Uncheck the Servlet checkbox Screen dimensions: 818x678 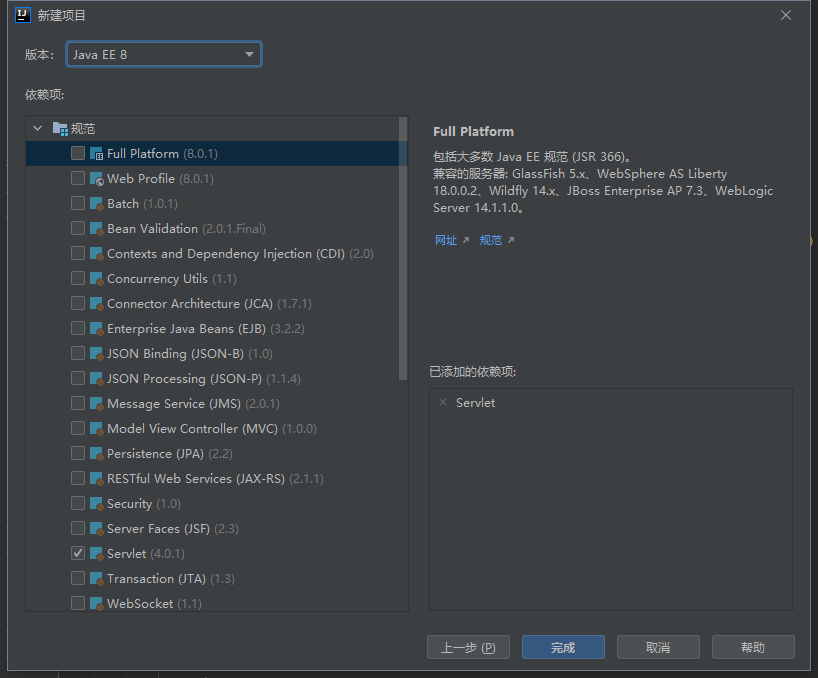pyautogui.click(x=78, y=554)
